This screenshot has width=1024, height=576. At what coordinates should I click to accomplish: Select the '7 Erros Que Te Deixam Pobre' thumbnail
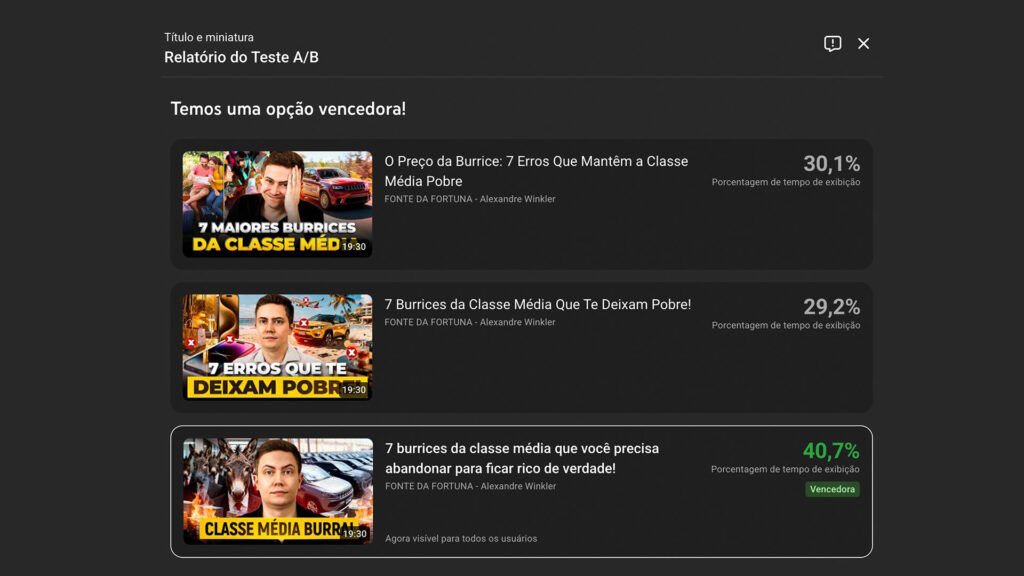coord(277,347)
